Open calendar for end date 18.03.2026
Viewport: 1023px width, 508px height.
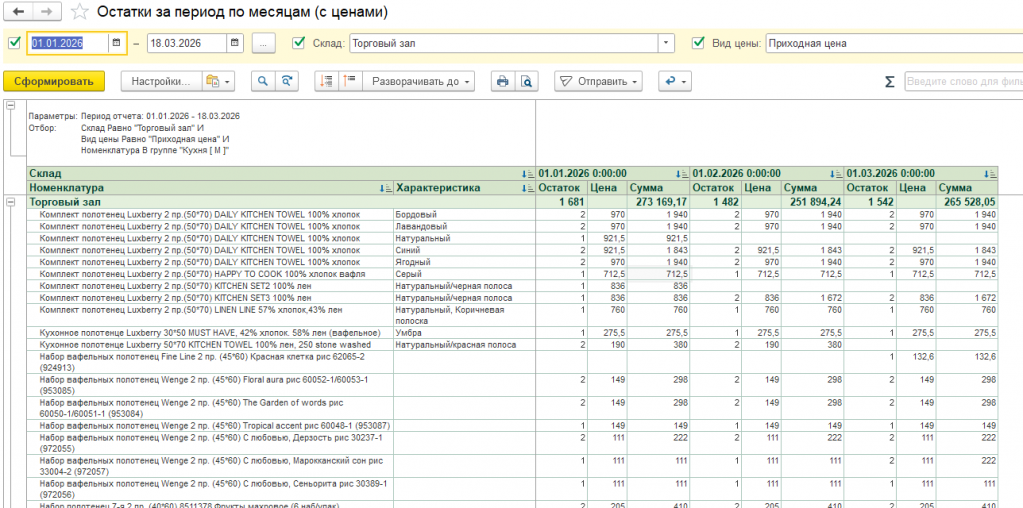(234, 43)
